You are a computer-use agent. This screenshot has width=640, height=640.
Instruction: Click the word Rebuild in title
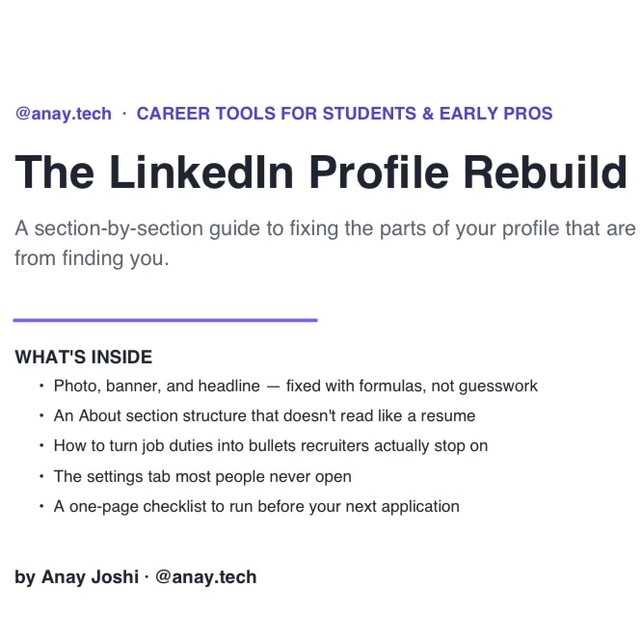[545, 172]
